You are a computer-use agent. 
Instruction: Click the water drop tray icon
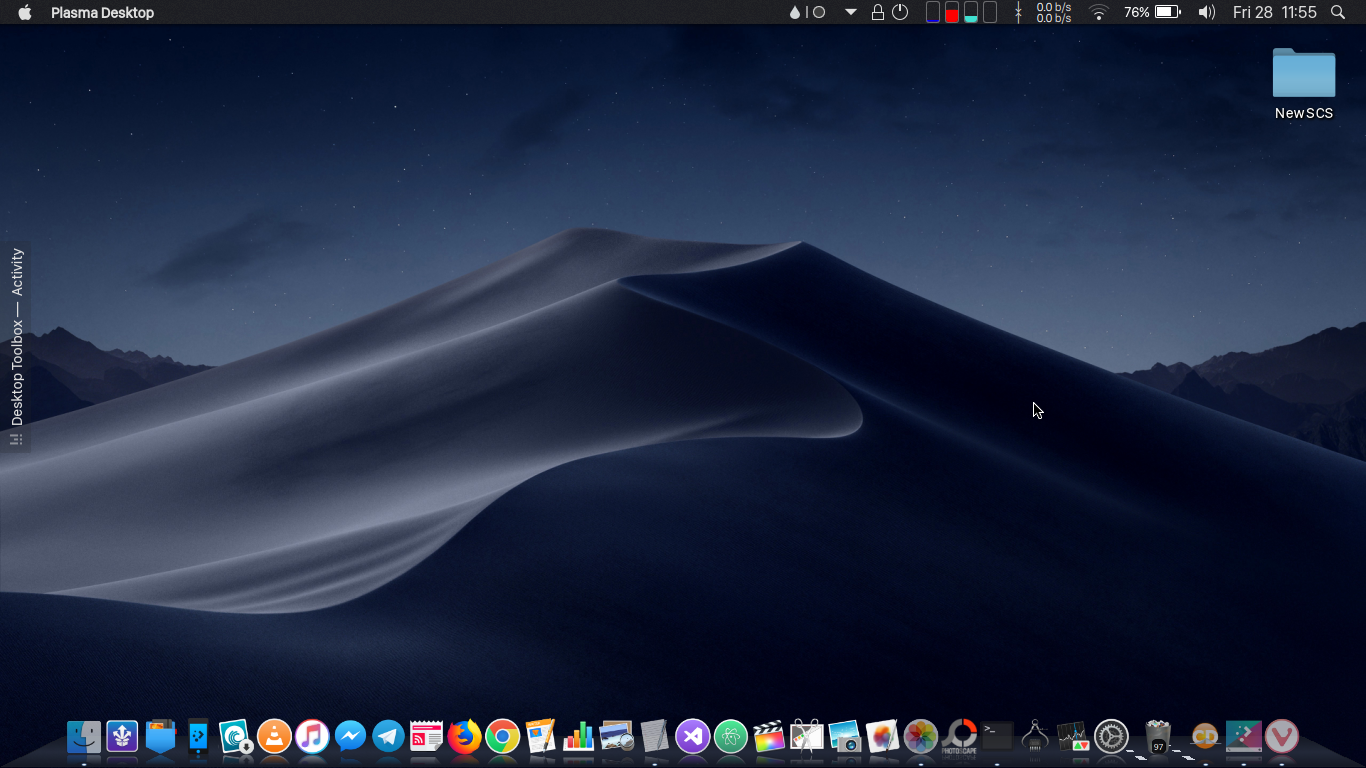coord(795,12)
